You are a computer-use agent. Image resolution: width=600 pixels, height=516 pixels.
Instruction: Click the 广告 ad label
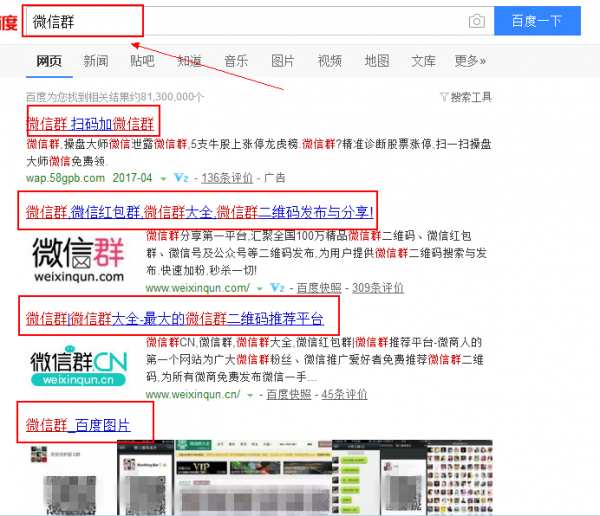[x=274, y=178]
